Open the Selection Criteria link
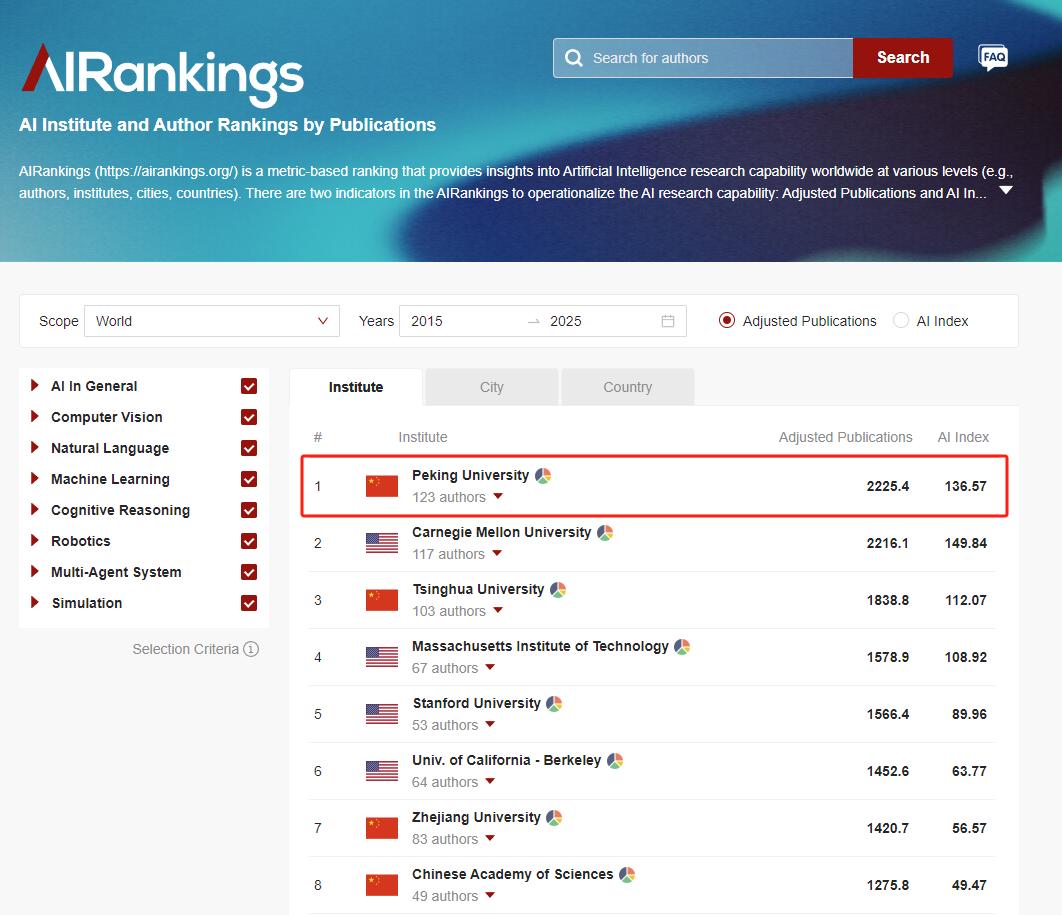Viewport: 1062px width, 915px height. tap(186, 649)
